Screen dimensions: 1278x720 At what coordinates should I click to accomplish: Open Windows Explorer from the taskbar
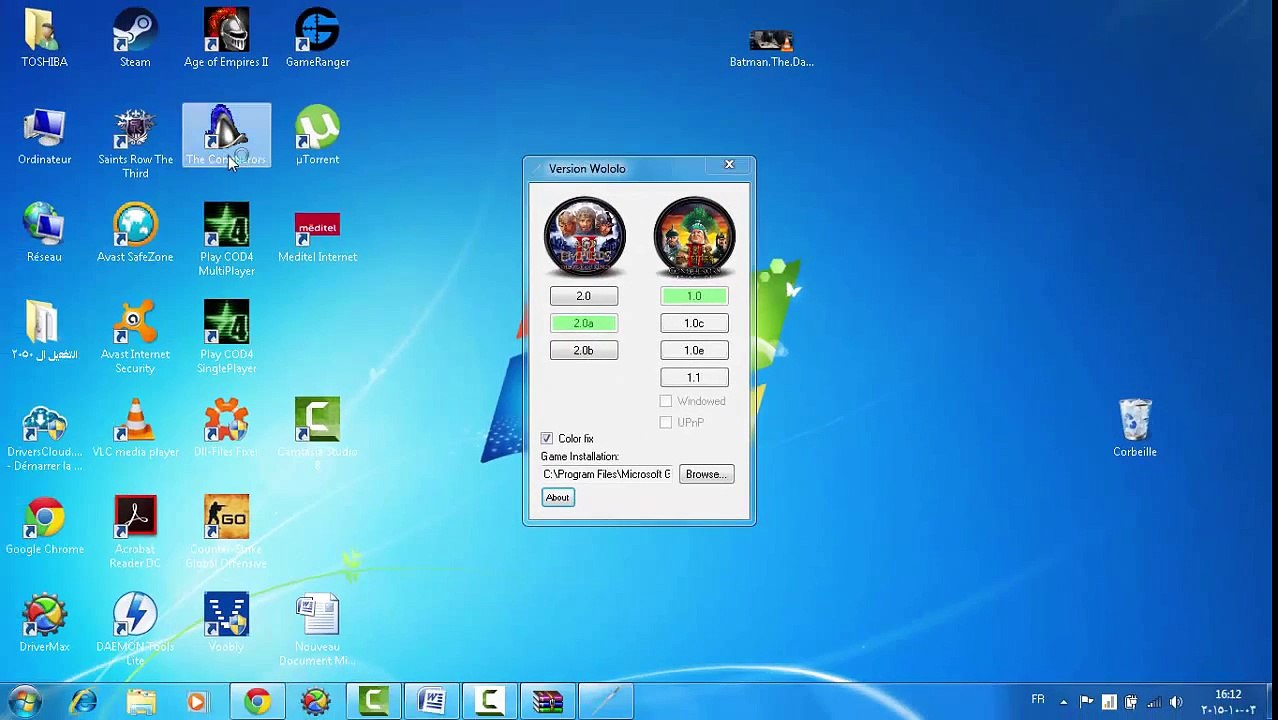click(x=141, y=702)
